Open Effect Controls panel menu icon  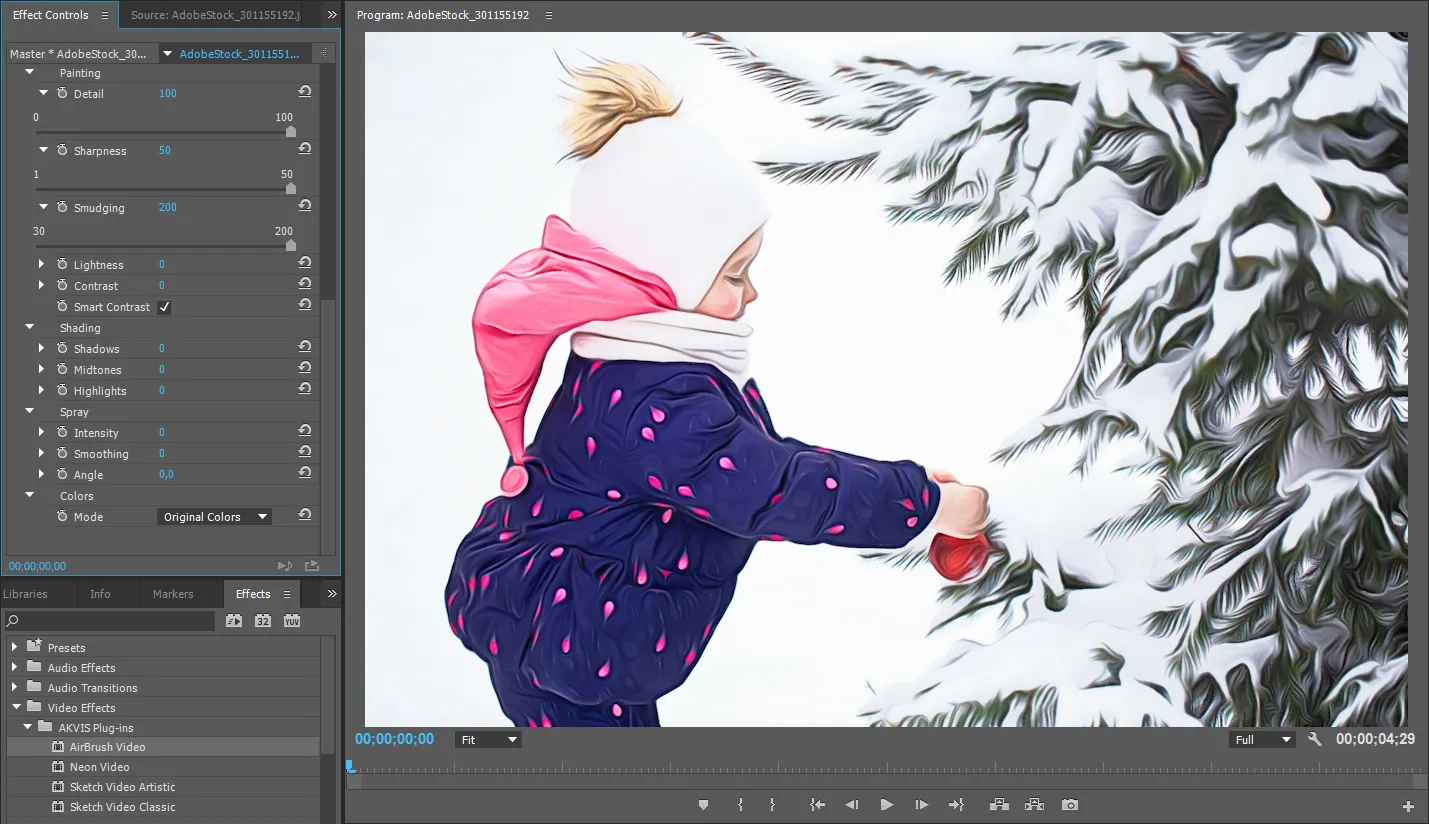(x=105, y=15)
